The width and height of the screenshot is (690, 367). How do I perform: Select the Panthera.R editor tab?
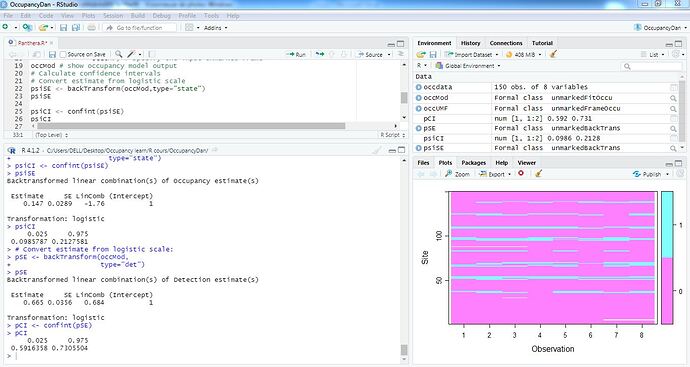[x=32, y=43]
